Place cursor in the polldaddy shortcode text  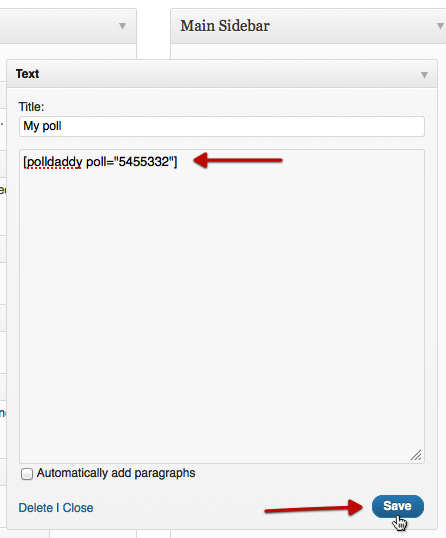coord(100,162)
